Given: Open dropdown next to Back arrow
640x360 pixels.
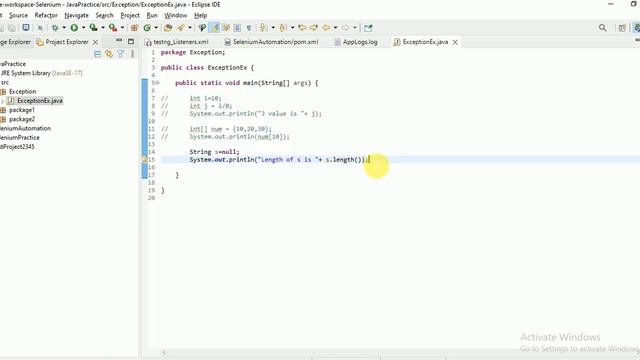Looking at the screenshot, I should pyautogui.click(x=336, y=28).
